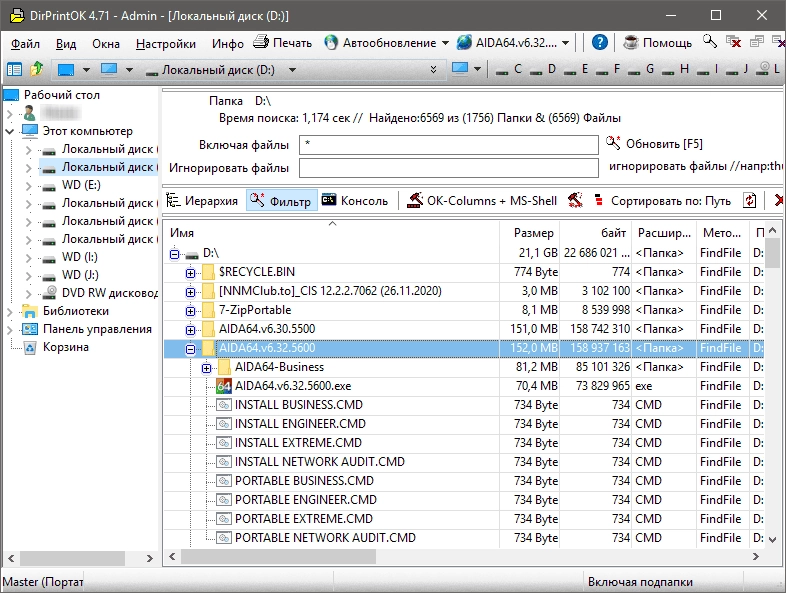Click the folder up arrow icon
Screen dimensions: 786x593
37,69
